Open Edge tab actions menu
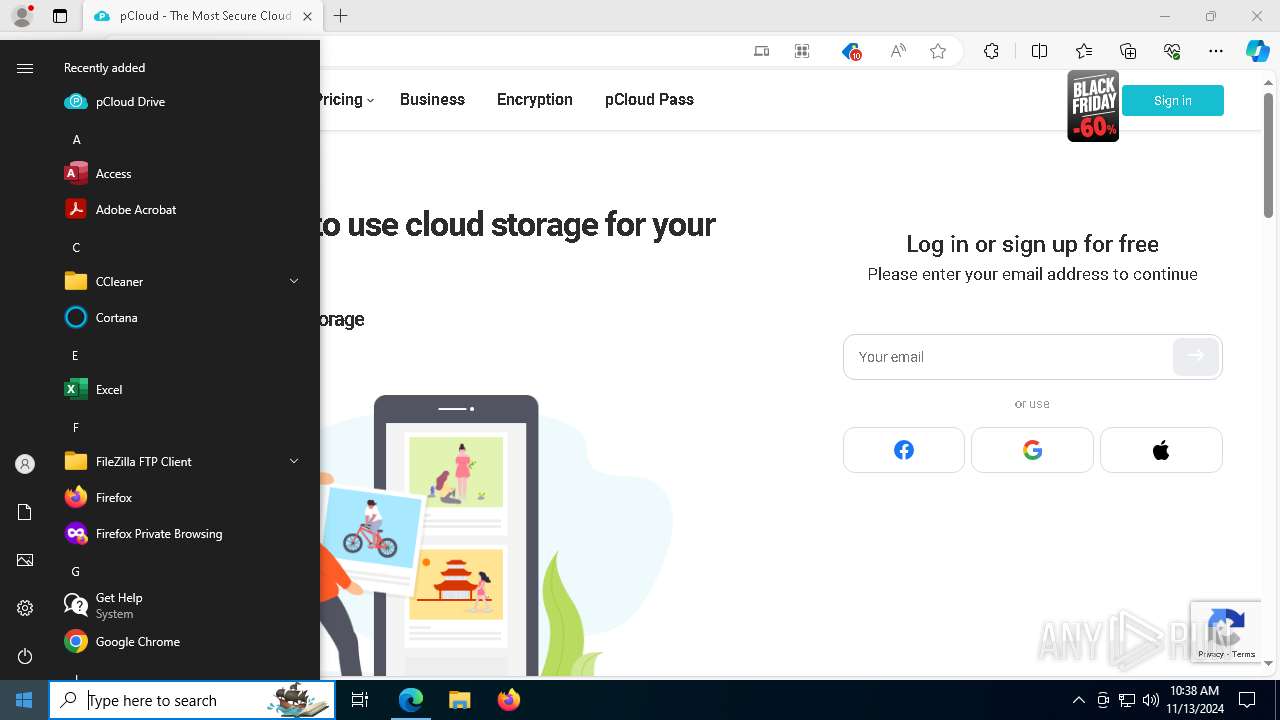The width and height of the screenshot is (1280, 720). click(x=60, y=16)
